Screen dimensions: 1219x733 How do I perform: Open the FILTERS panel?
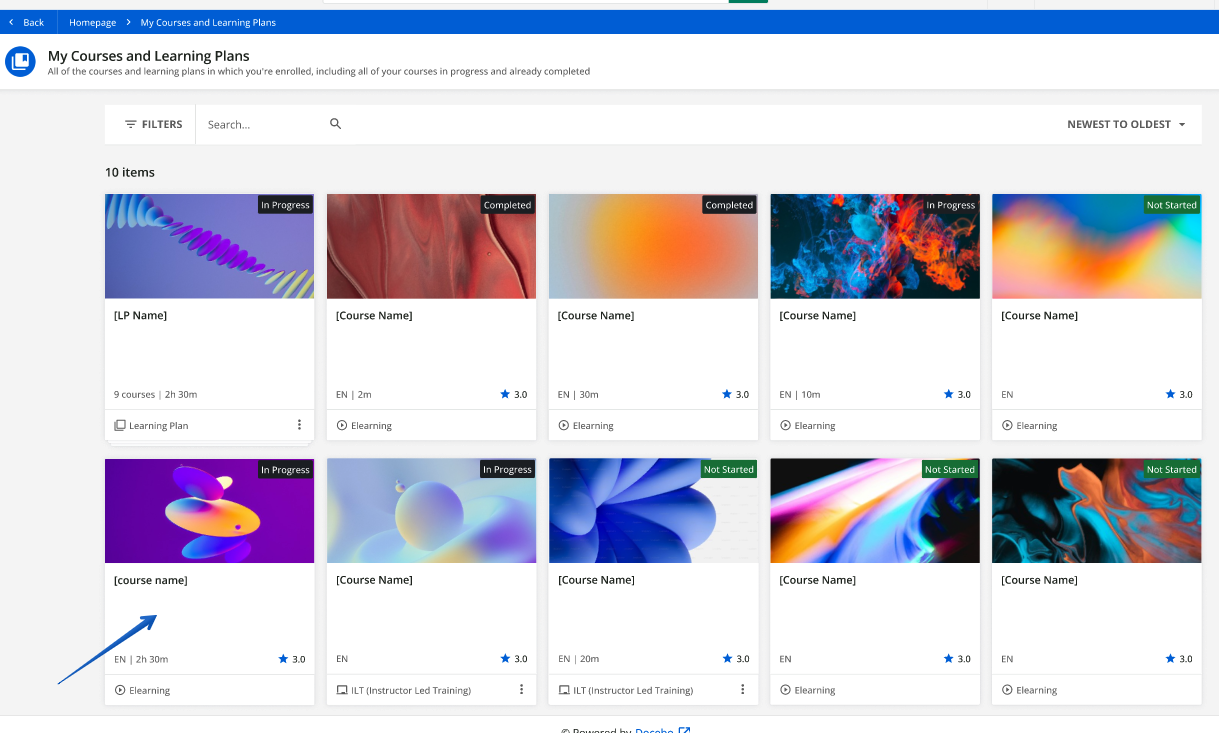click(x=153, y=124)
